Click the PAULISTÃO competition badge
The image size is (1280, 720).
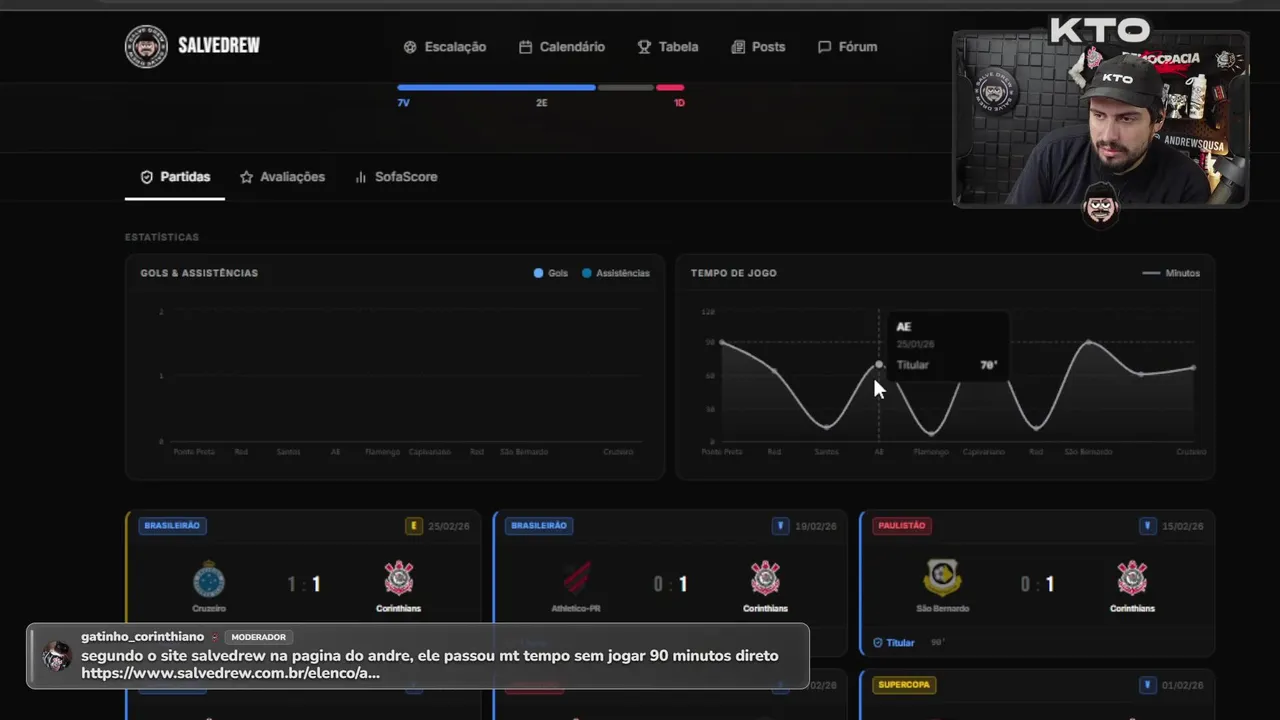(x=900, y=525)
